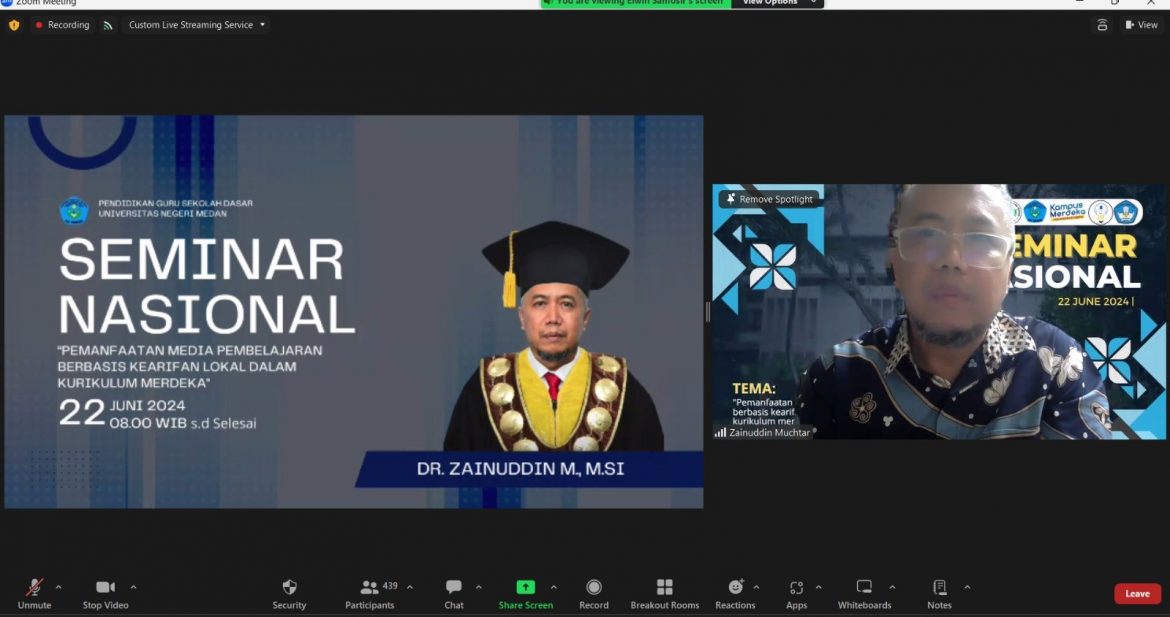This screenshot has height=617, width=1170.
Task: Click the meeting information icon
Action: (x=13, y=24)
